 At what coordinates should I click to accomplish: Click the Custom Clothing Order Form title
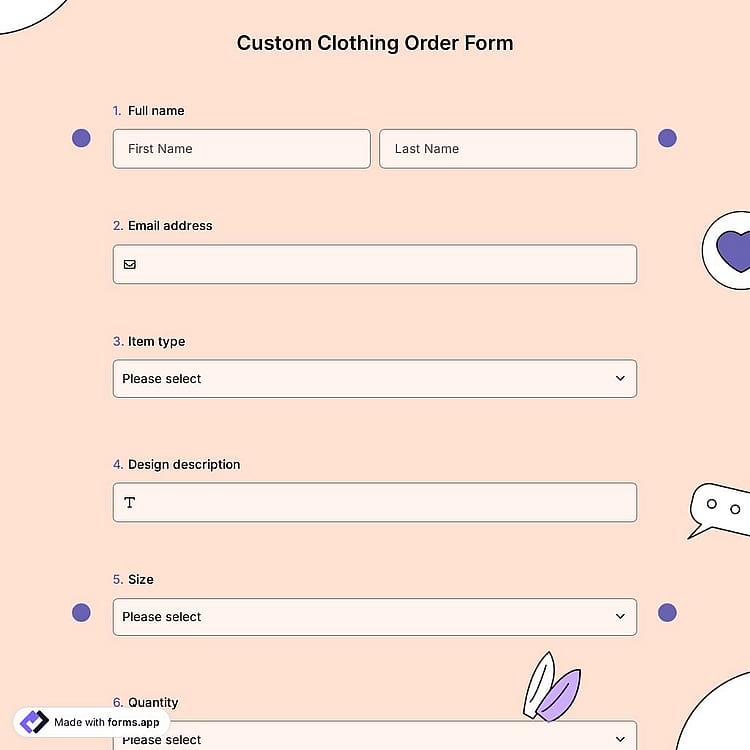coord(375,43)
